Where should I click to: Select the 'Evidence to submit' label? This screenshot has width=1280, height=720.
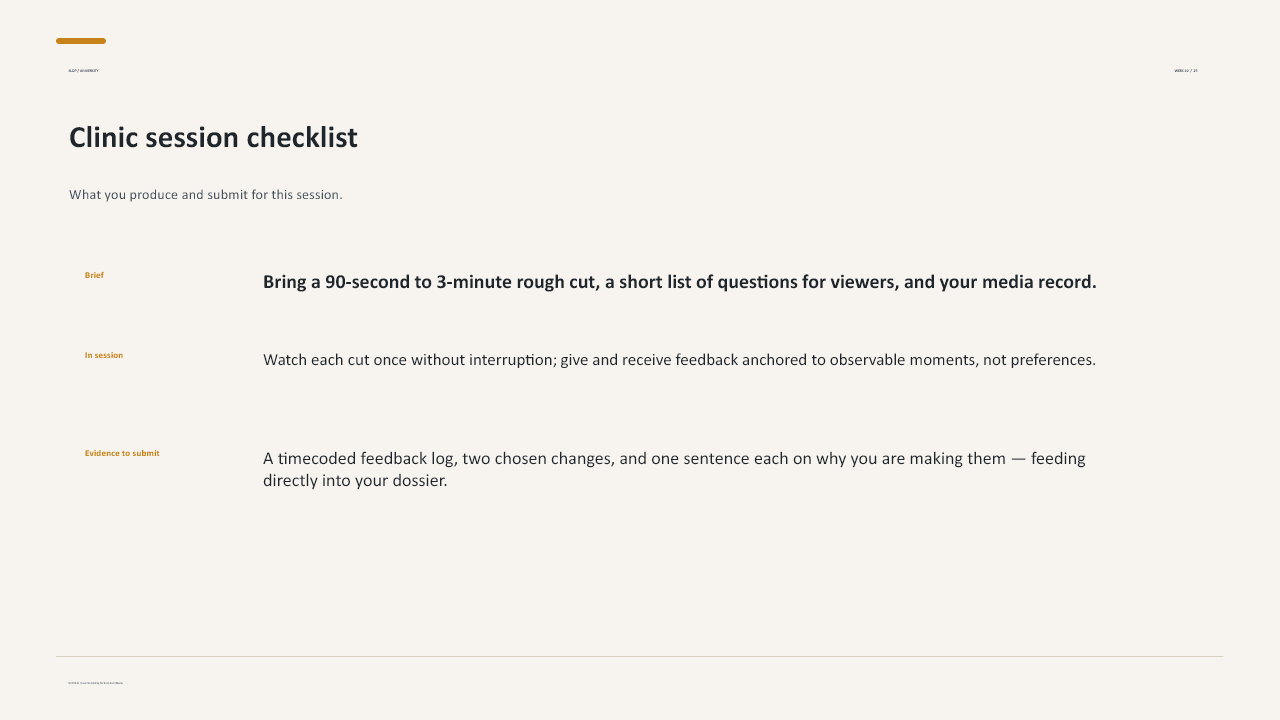[122, 453]
